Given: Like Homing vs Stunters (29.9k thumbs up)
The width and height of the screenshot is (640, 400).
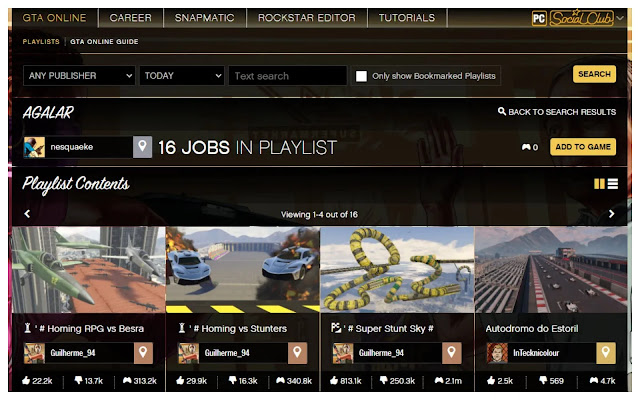Looking at the screenshot, I should pyautogui.click(x=180, y=381).
